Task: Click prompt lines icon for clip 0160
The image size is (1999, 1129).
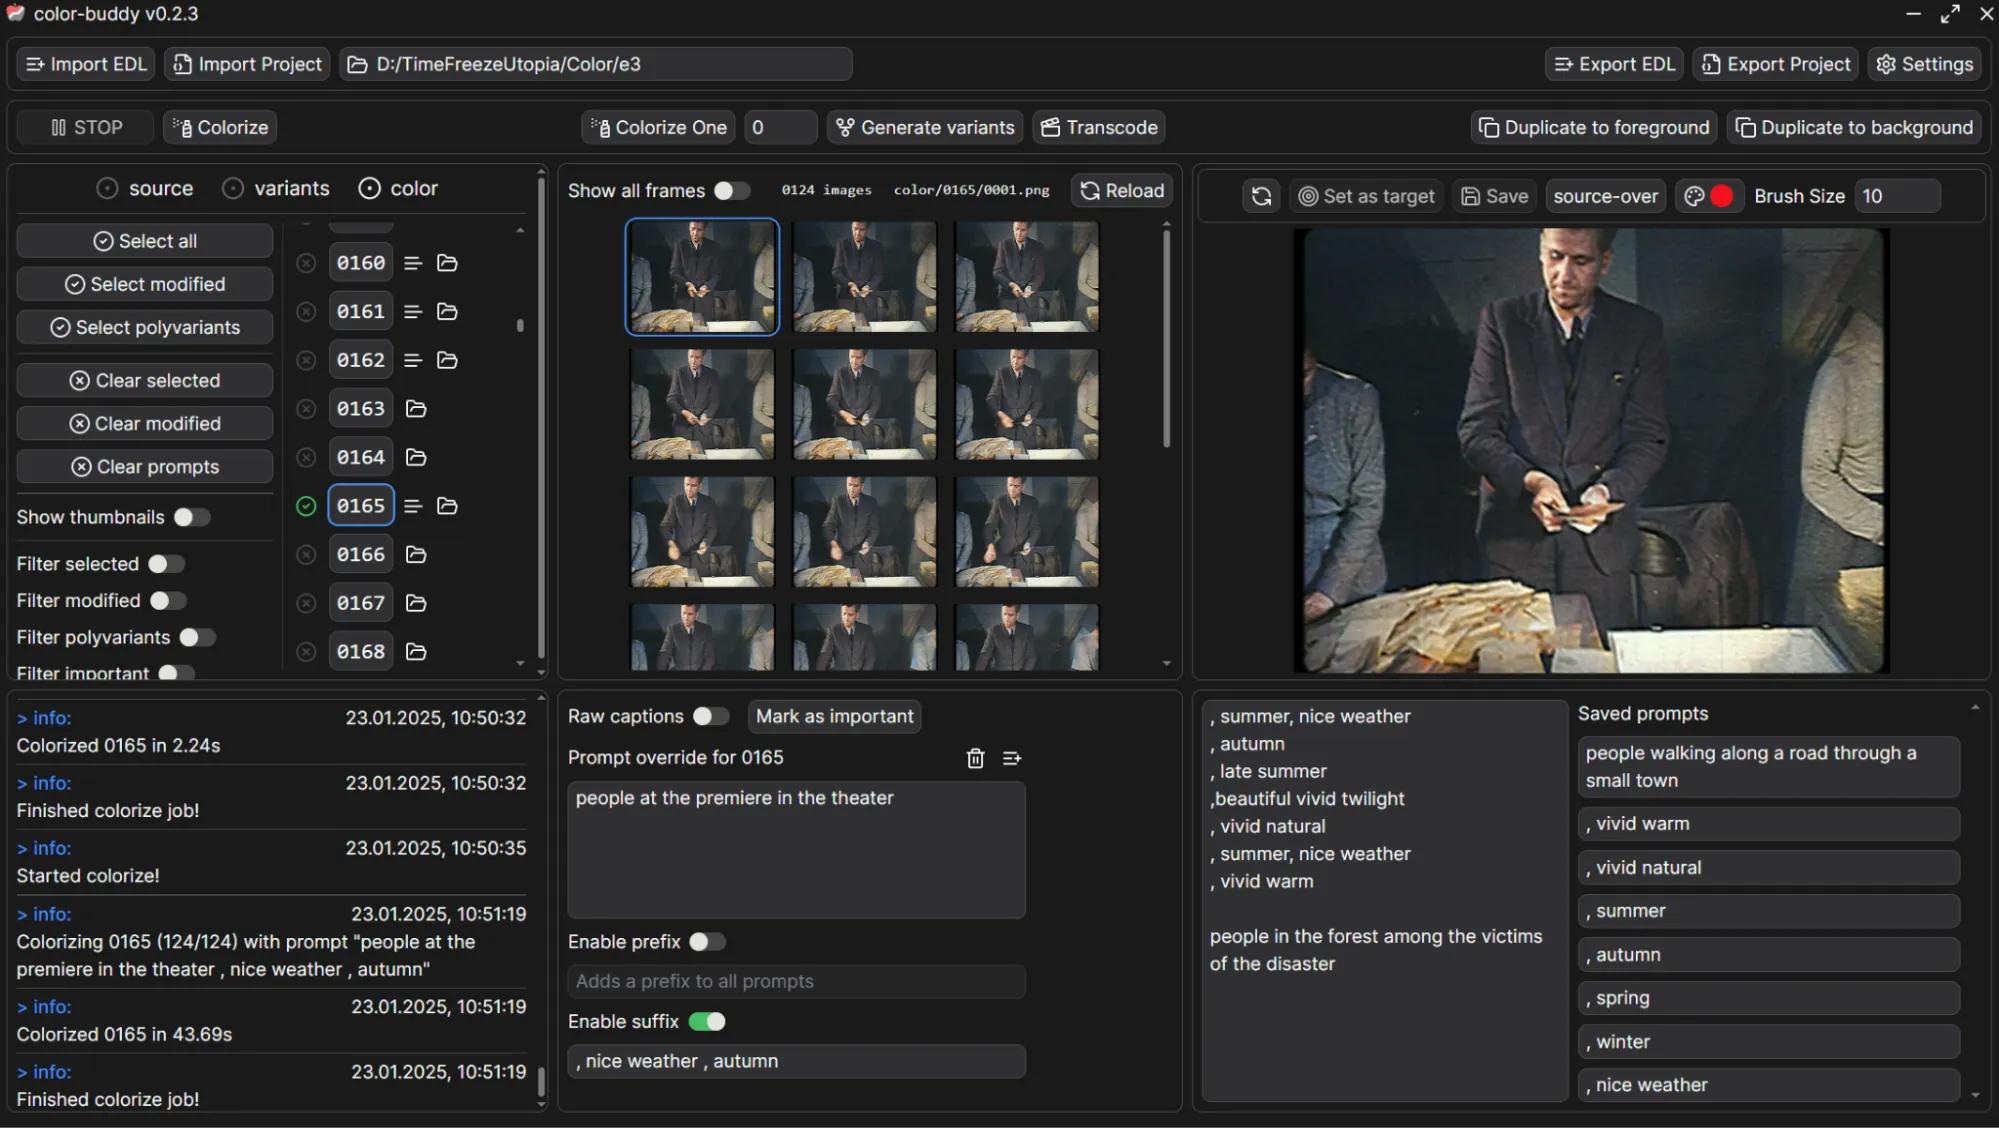Action: (413, 263)
